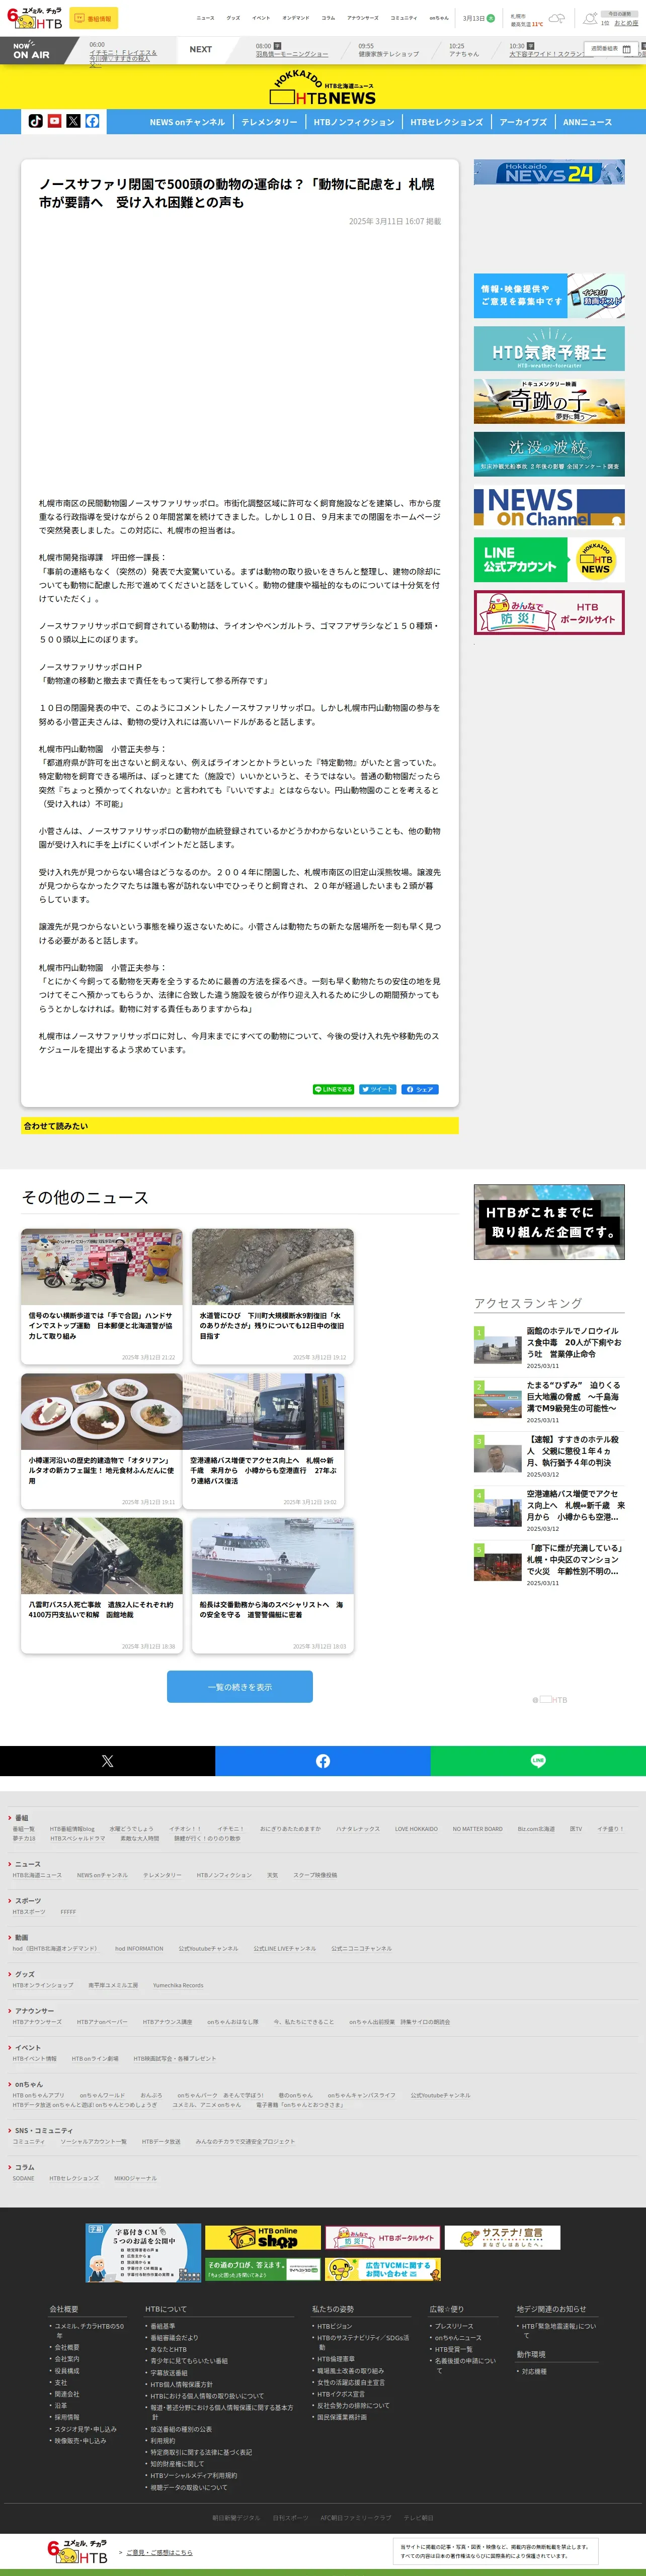The width and height of the screenshot is (646, 2576).
Task: Open the NEWS on Channel sidebar banner
Action: tap(549, 507)
